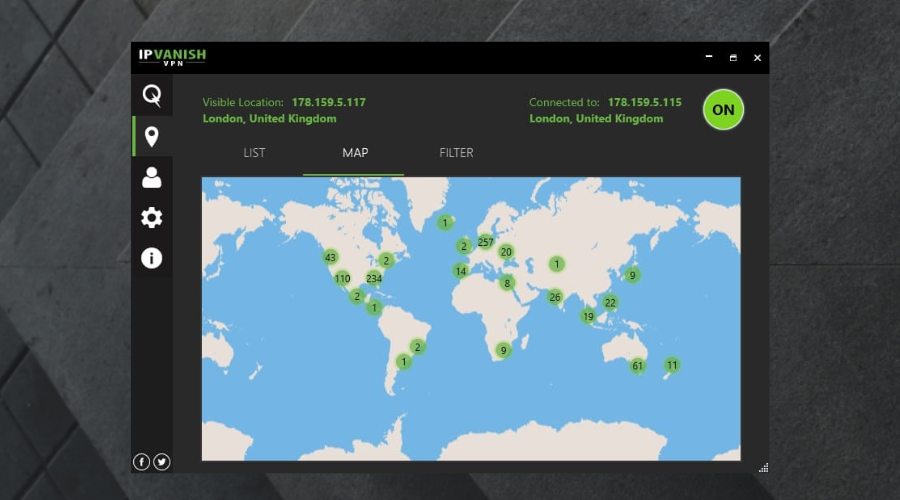Screen dimensions: 900x500
Task: Select the 11 server cluster near New Zealand
Action: coord(672,365)
